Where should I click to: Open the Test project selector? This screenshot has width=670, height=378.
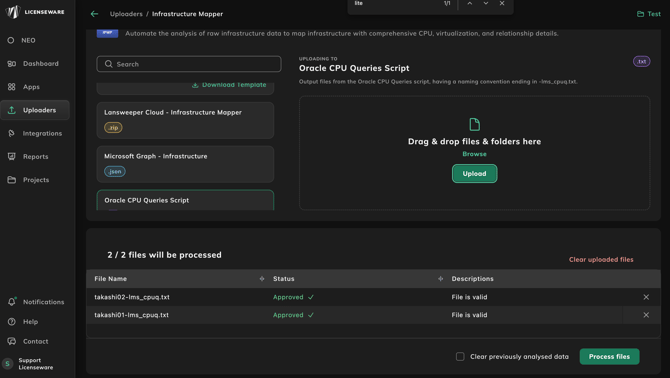tap(649, 14)
